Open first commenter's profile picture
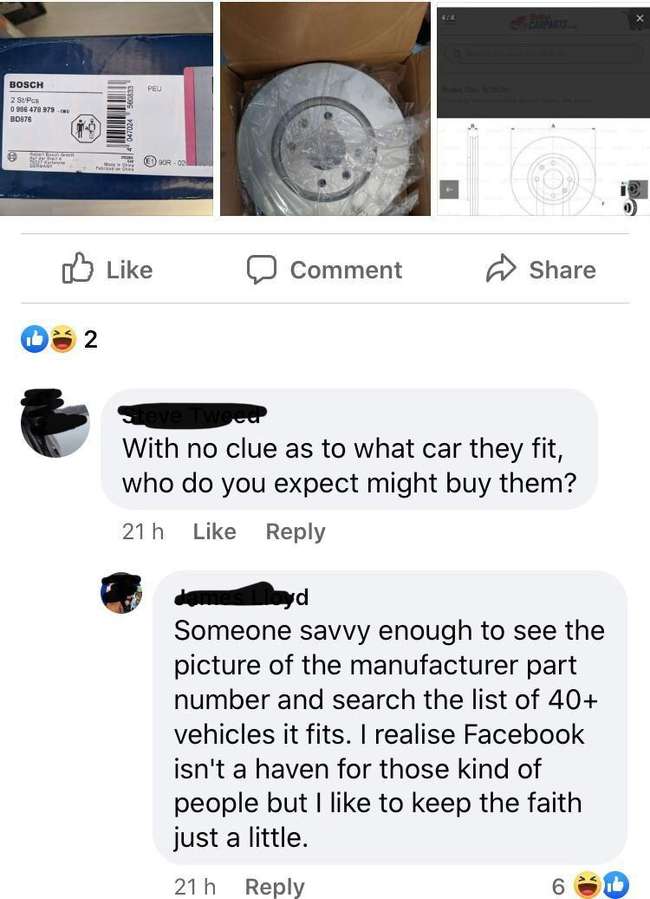650x899 pixels. pyautogui.click(x=56, y=423)
